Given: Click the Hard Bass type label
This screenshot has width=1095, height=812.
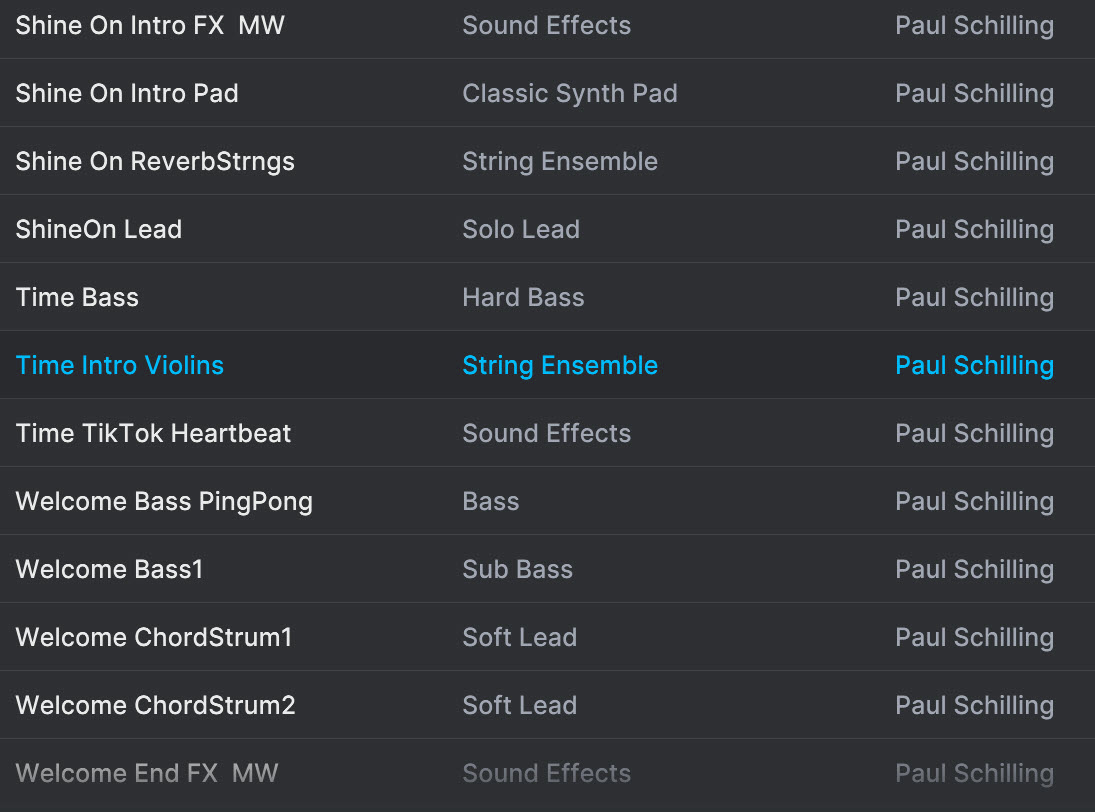Looking at the screenshot, I should (523, 297).
